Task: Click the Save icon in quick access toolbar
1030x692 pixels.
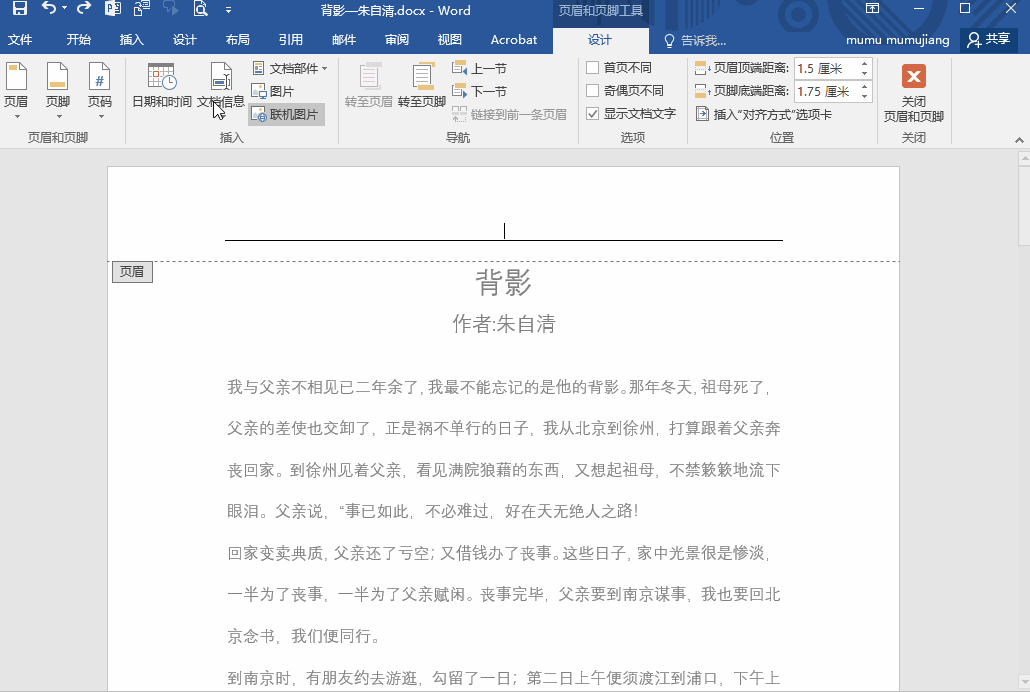Action: [x=20, y=9]
